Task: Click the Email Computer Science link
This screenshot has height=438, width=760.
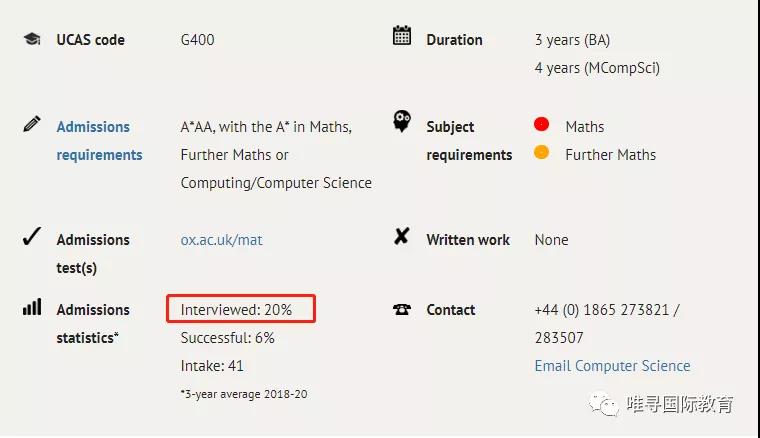Action: pyautogui.click(x=612, y=365)
